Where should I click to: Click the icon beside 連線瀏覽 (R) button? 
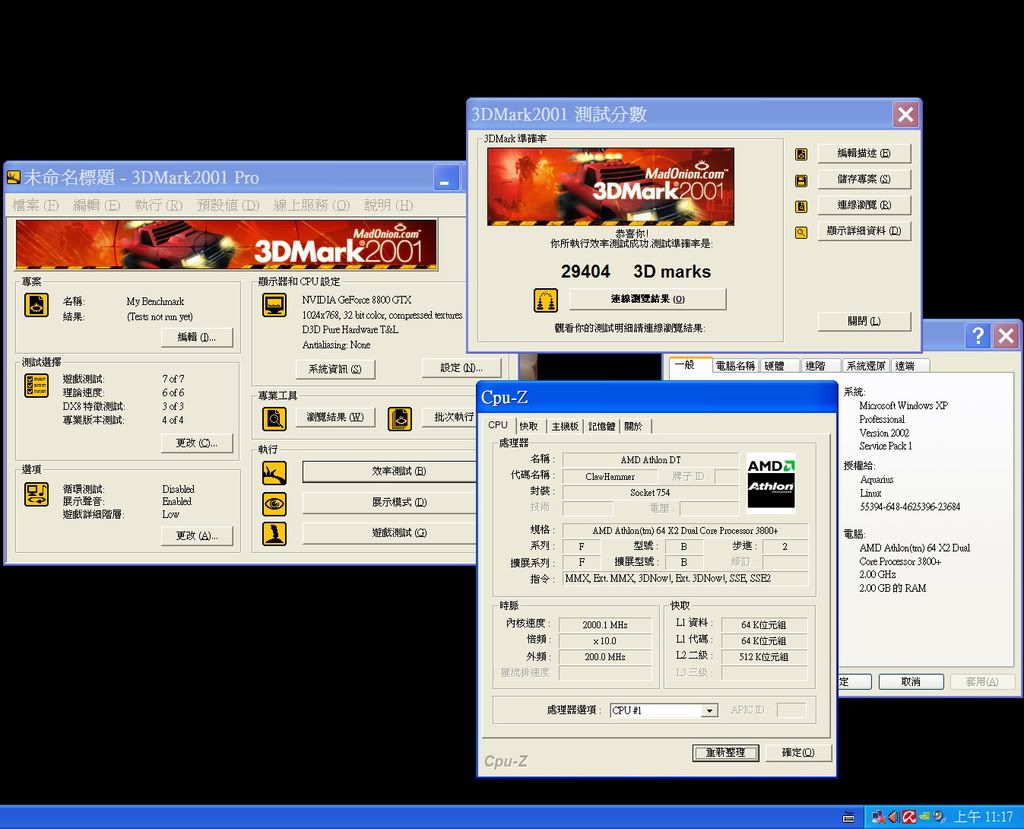[x=801, y=206]
